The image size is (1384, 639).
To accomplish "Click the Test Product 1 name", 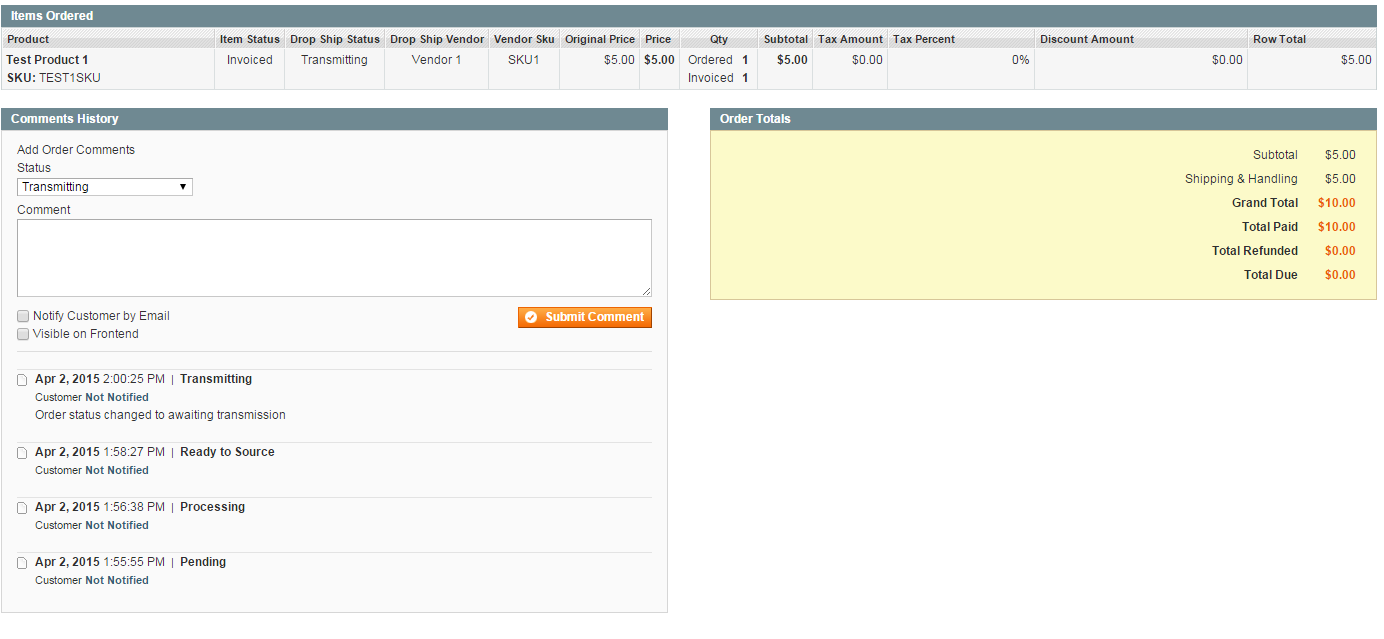I will (47, 60).
